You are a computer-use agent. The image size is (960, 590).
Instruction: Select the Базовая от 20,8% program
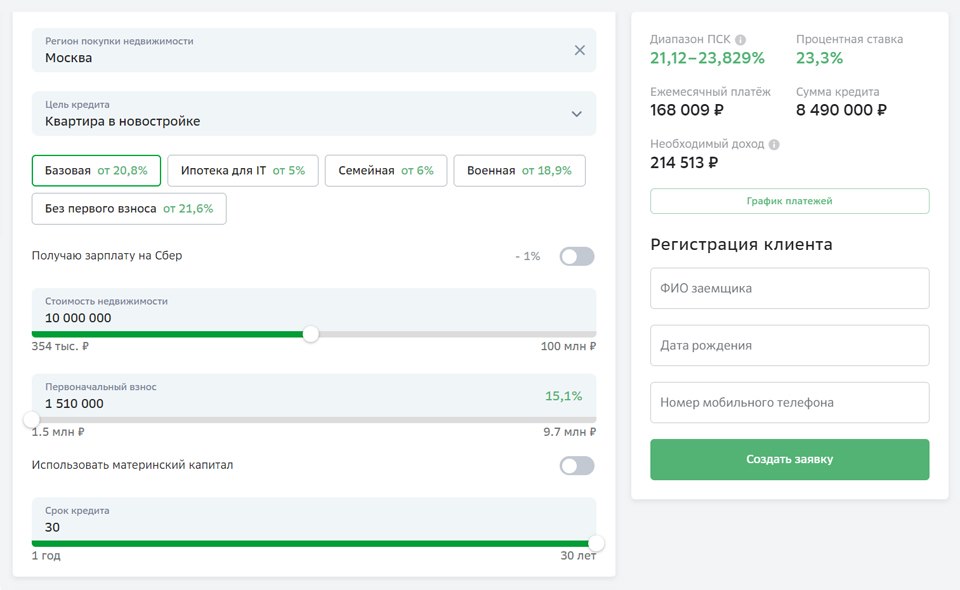(96, 171)
